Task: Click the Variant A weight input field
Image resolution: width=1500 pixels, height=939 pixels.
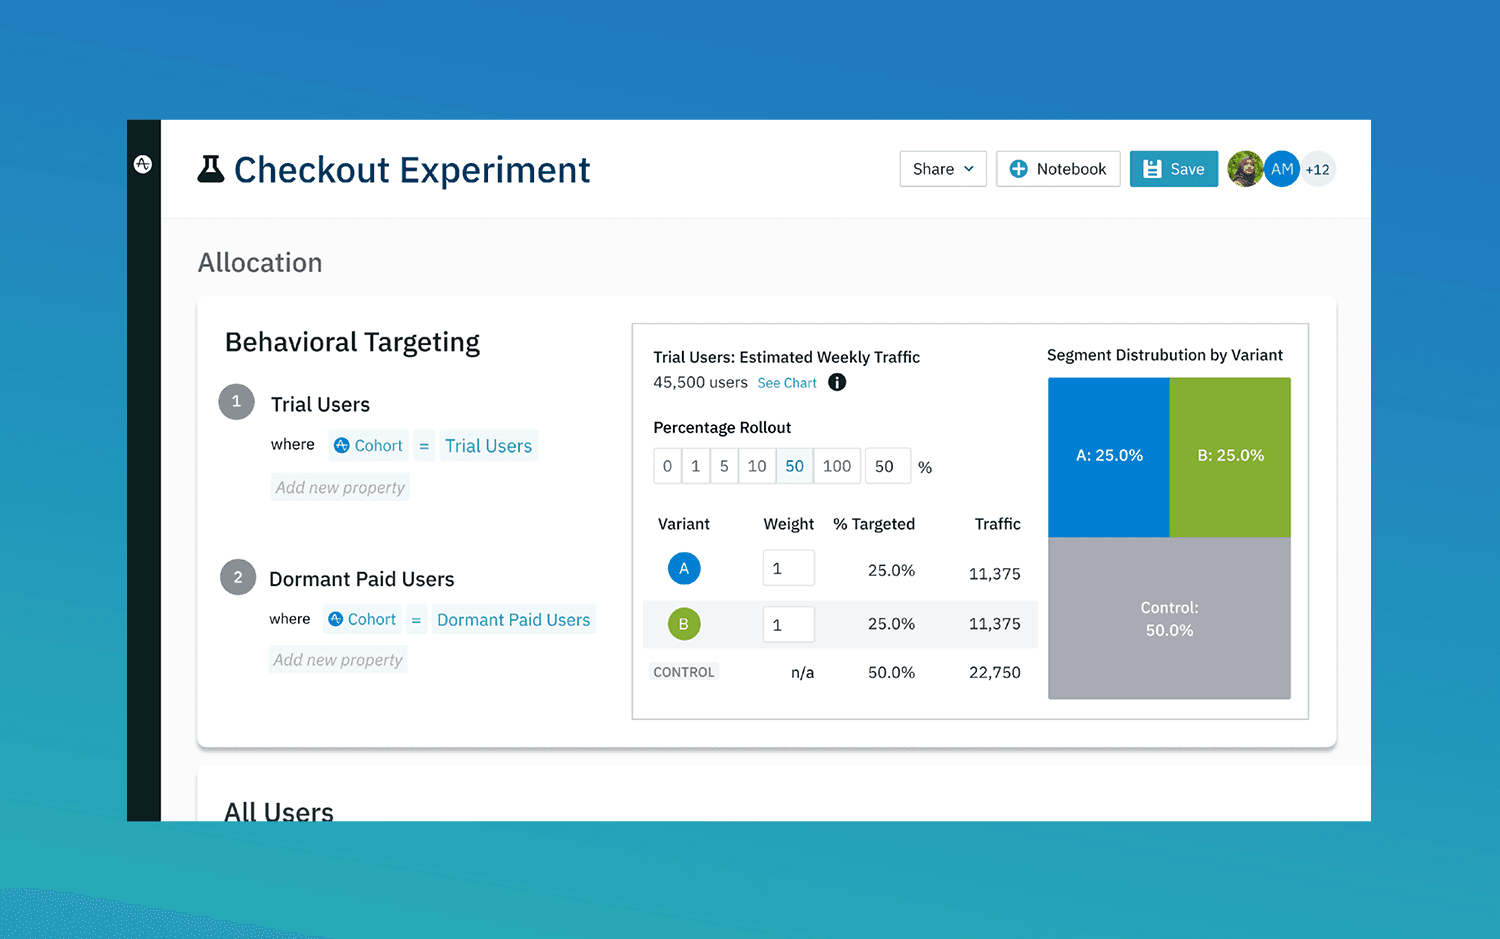Action: coord(788,567)
